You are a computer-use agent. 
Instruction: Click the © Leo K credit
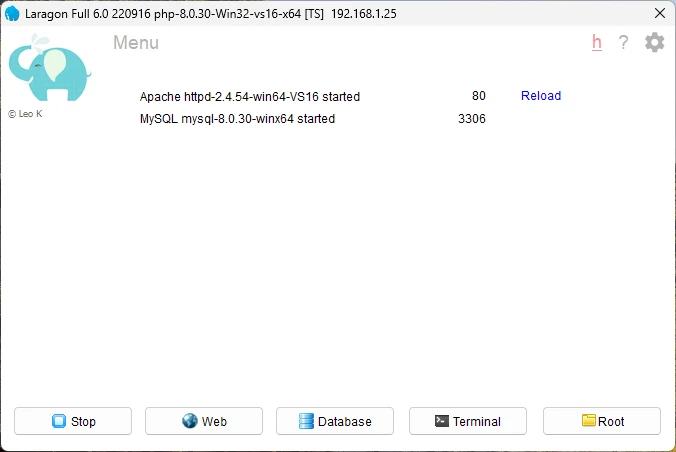tap(25, 114)
